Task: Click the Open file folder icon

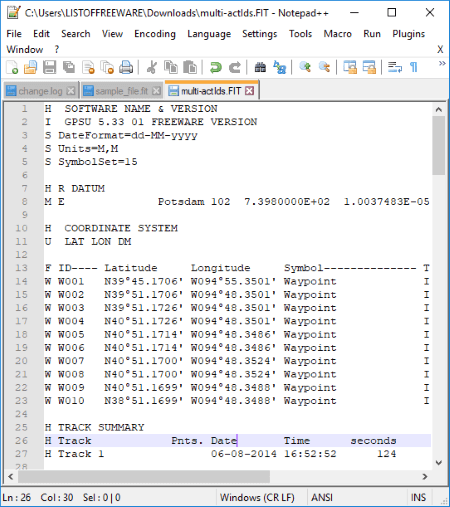Action: pos(30,67)
